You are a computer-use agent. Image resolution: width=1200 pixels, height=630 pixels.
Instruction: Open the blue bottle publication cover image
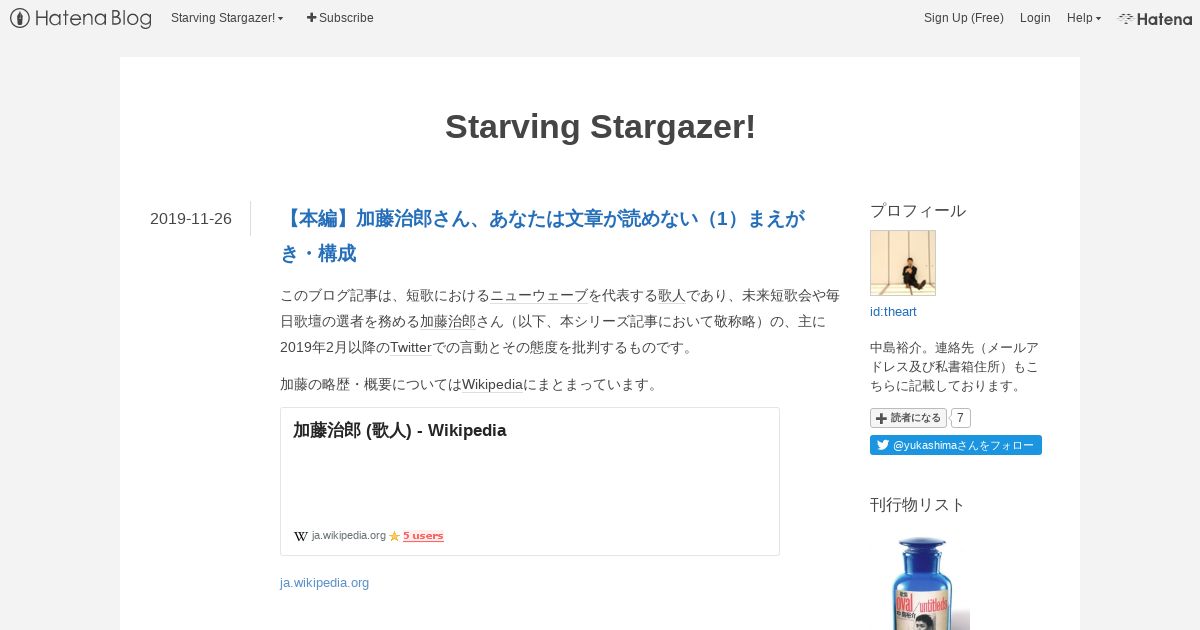pos(920,583)
